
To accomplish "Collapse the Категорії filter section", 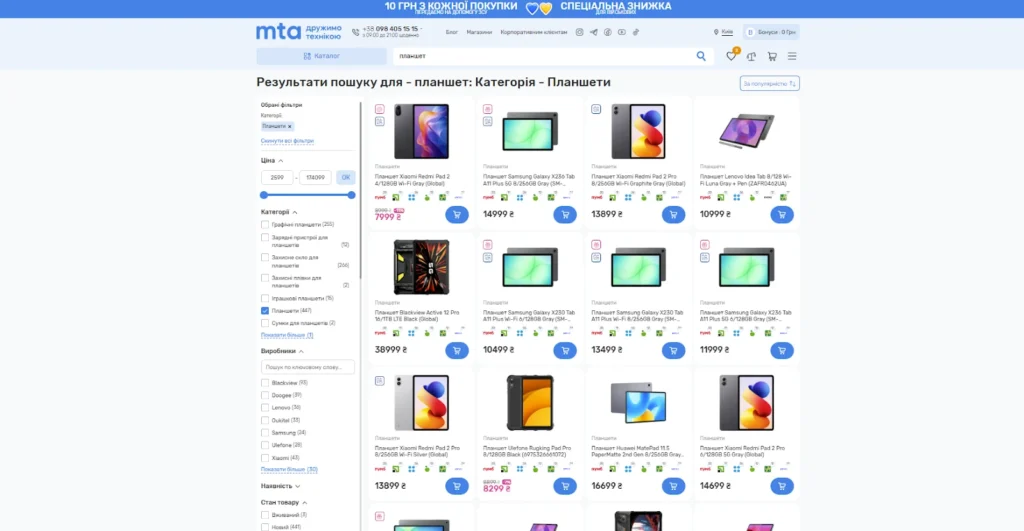I will click(279, 212).
